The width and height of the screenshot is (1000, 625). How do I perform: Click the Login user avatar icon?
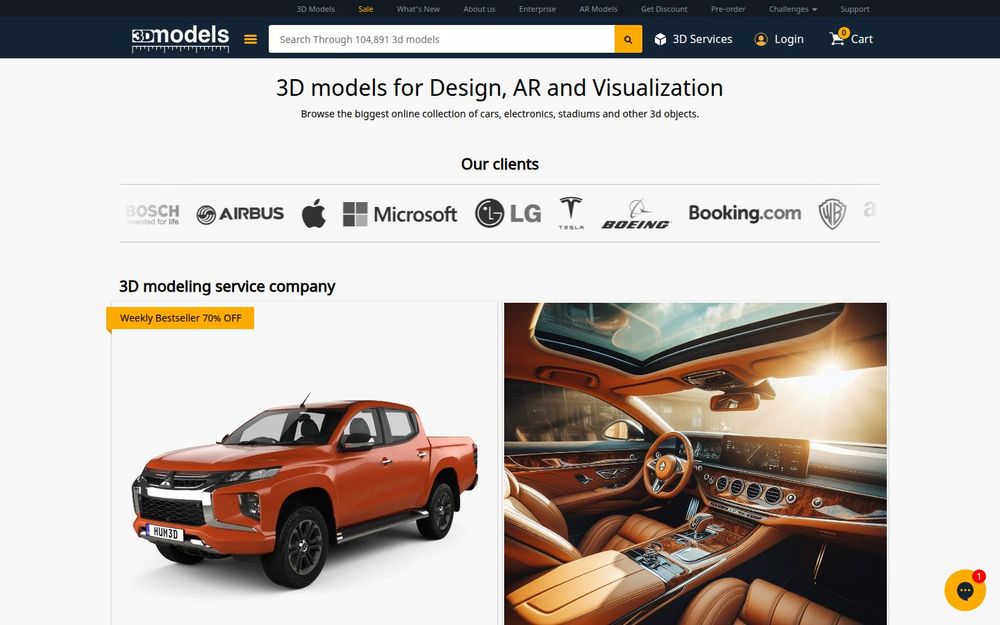[x=761, y=40]
